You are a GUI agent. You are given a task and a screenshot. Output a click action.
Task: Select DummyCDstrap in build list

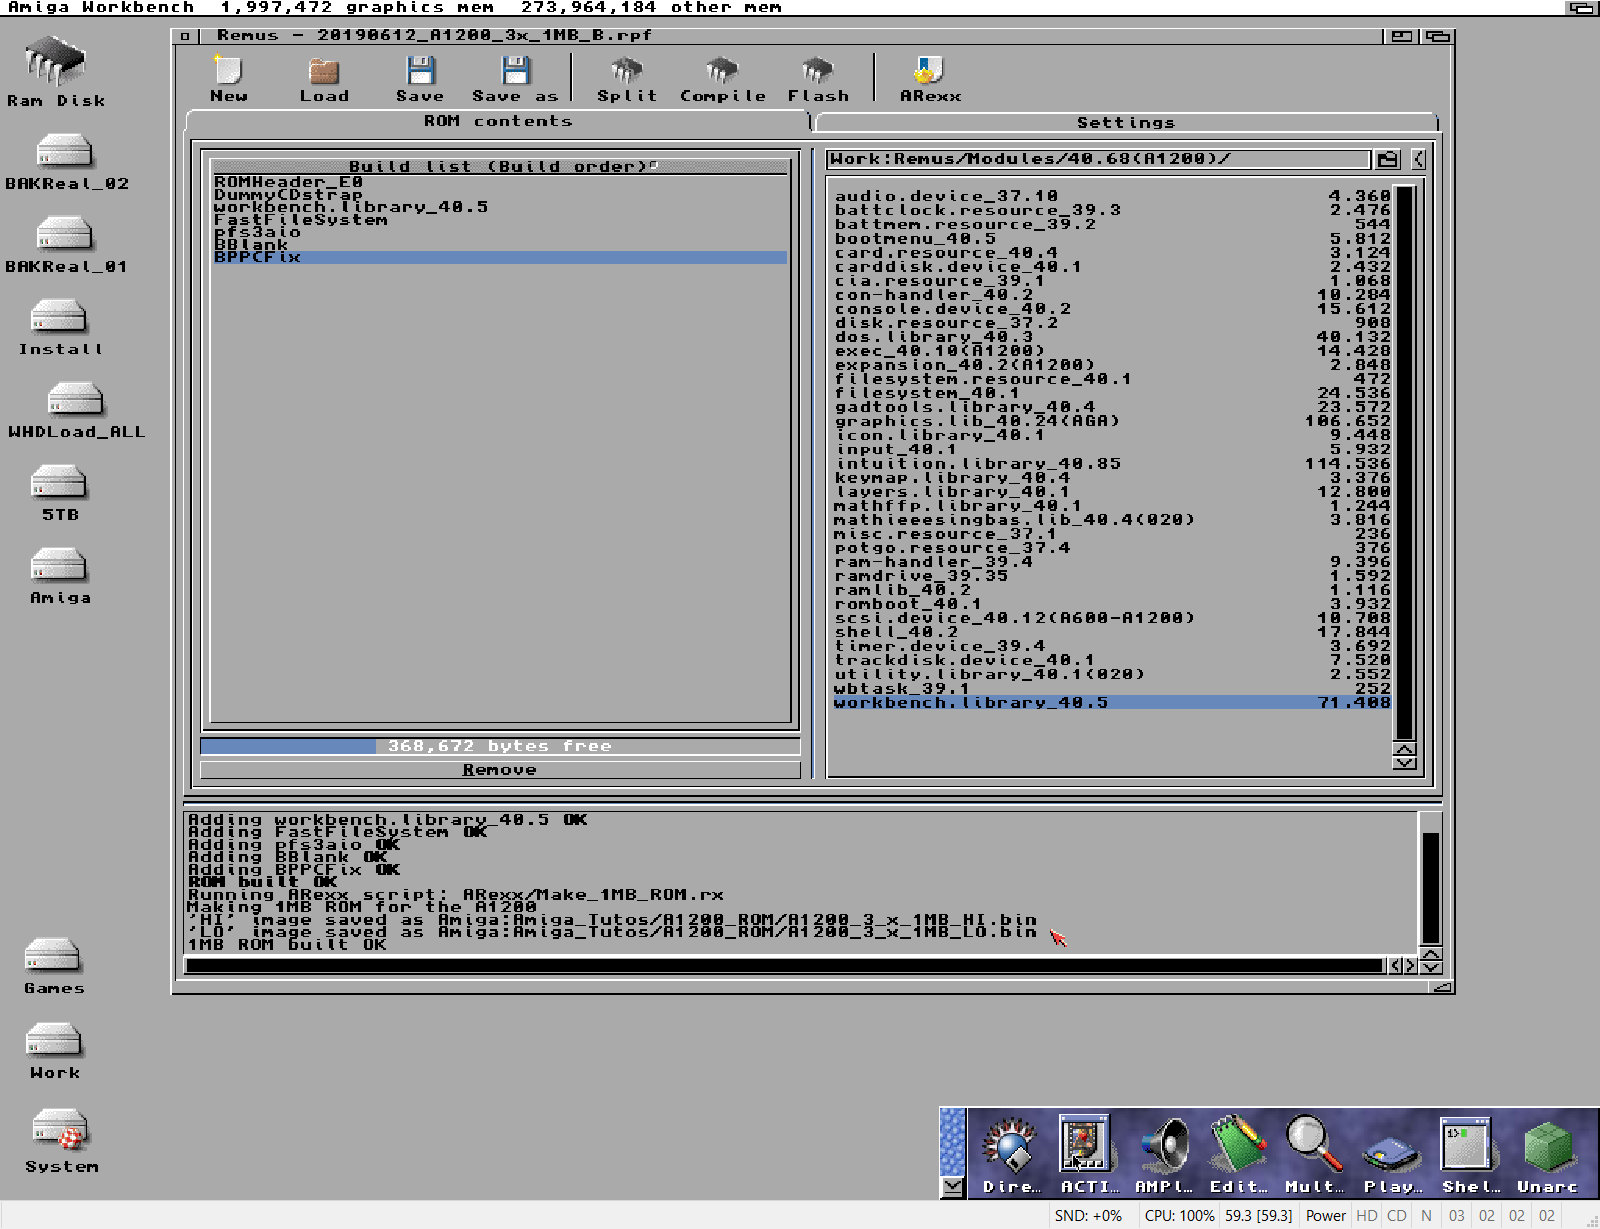point(500,195)
